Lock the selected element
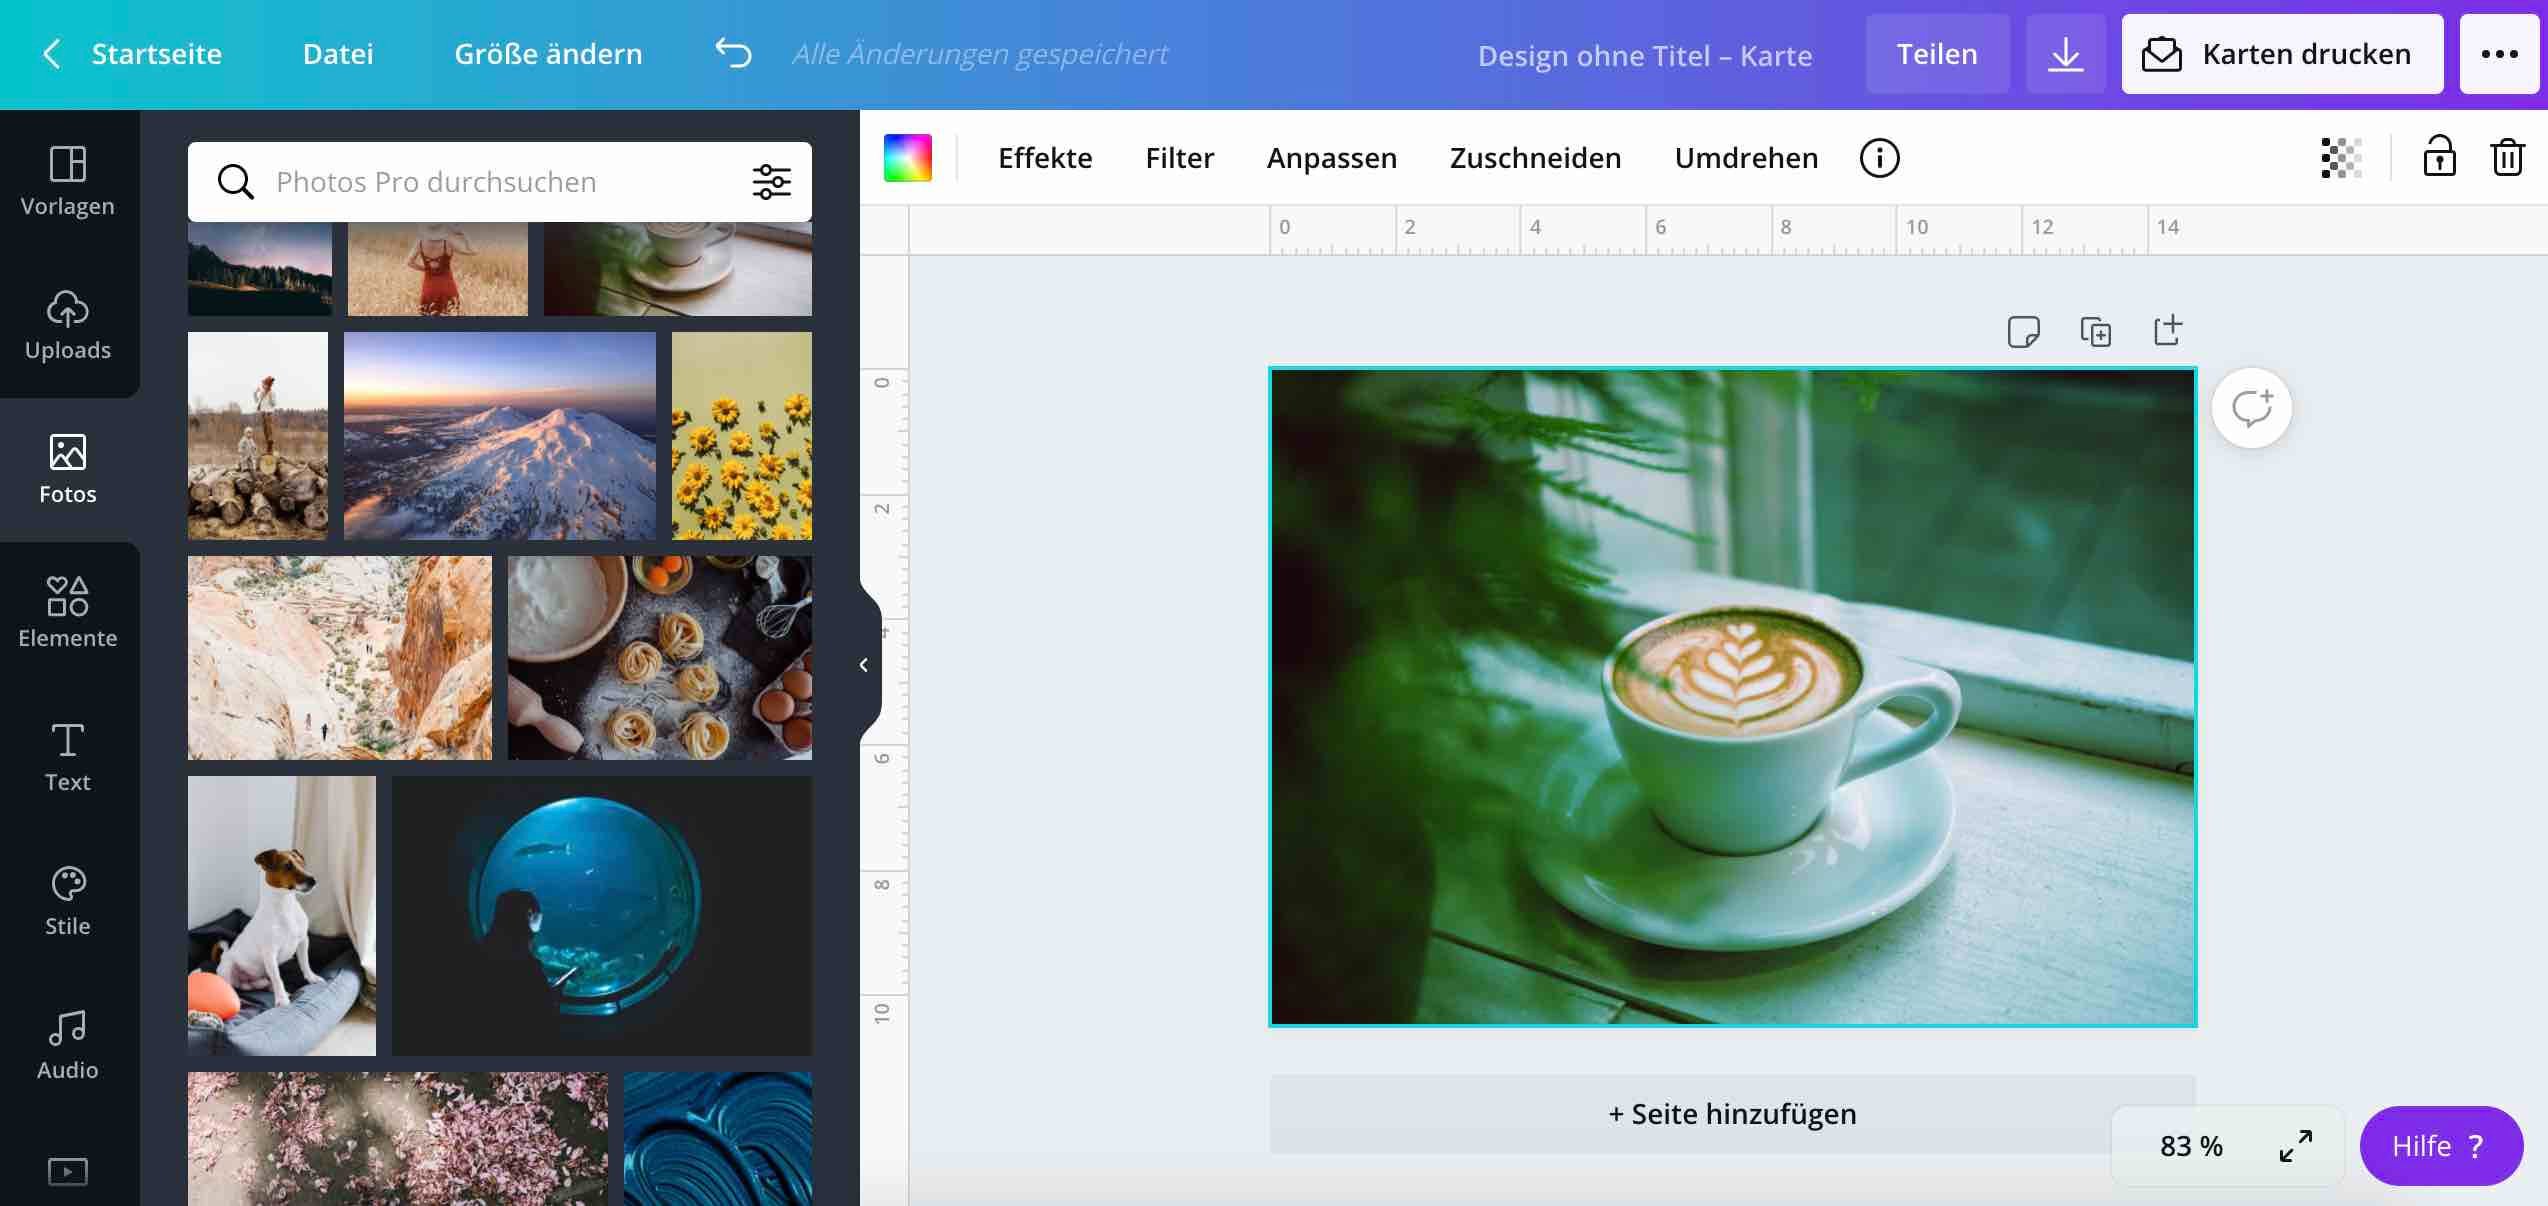This screenshot has width=2548, height=1206. 2439,157
